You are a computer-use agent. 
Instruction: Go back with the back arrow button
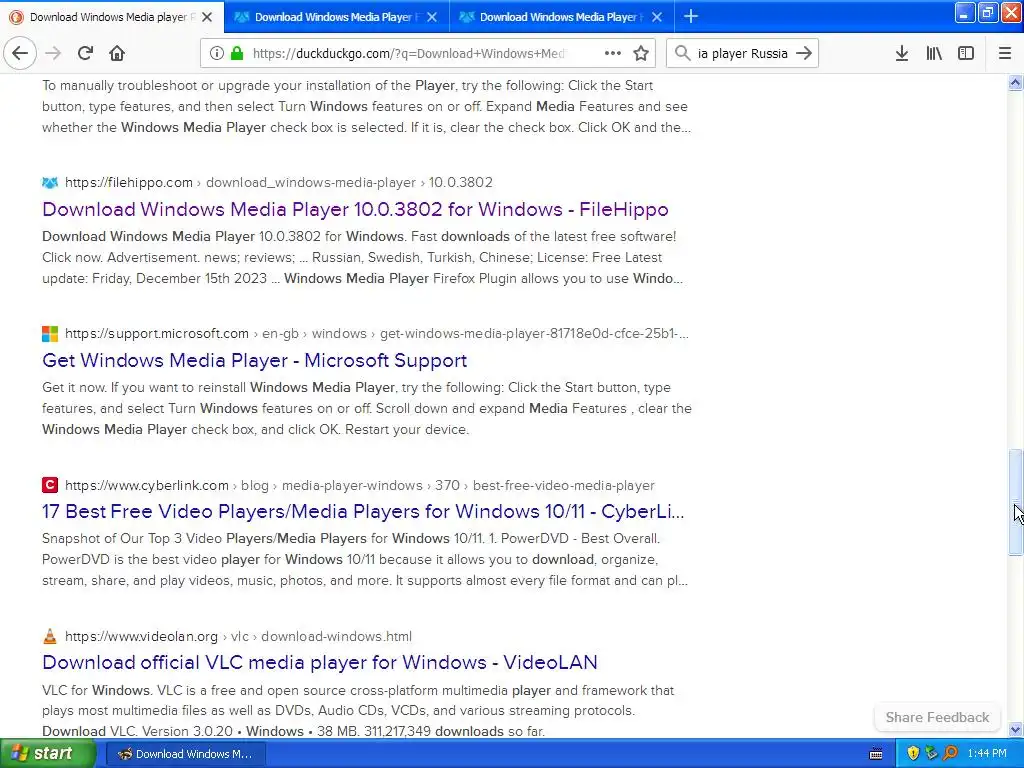20,54
